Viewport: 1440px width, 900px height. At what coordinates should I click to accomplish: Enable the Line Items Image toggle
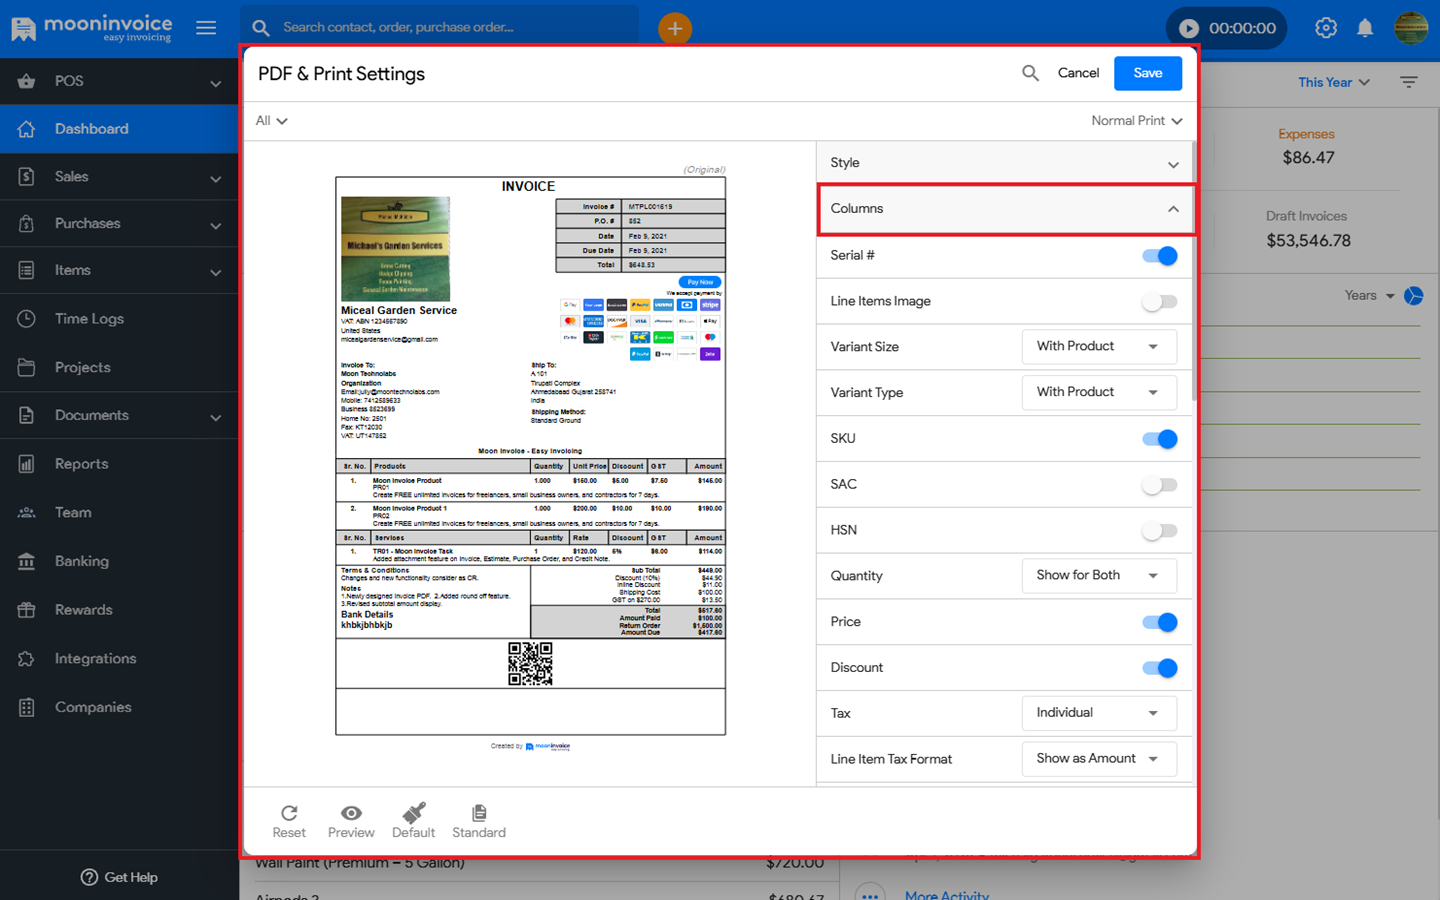(1160, 302)
